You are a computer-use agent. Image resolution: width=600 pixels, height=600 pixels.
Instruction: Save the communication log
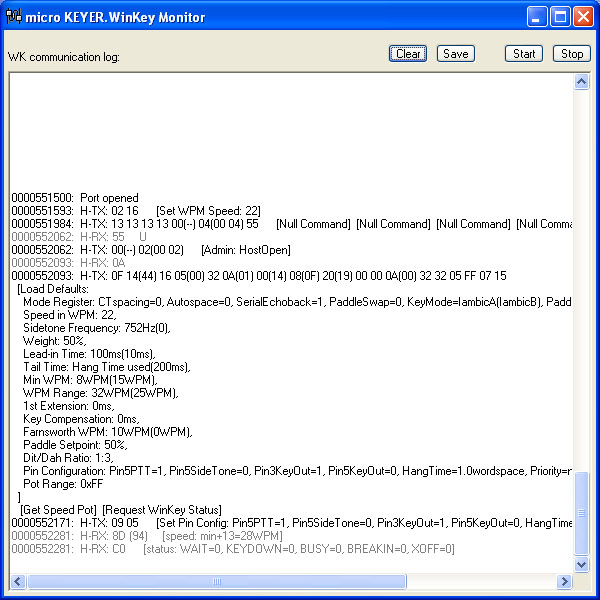(455, 54)
